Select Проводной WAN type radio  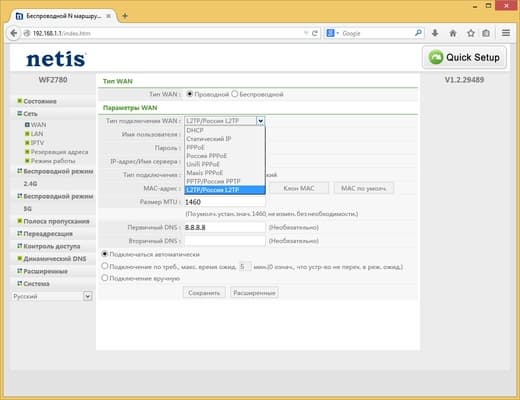[189, 94]
